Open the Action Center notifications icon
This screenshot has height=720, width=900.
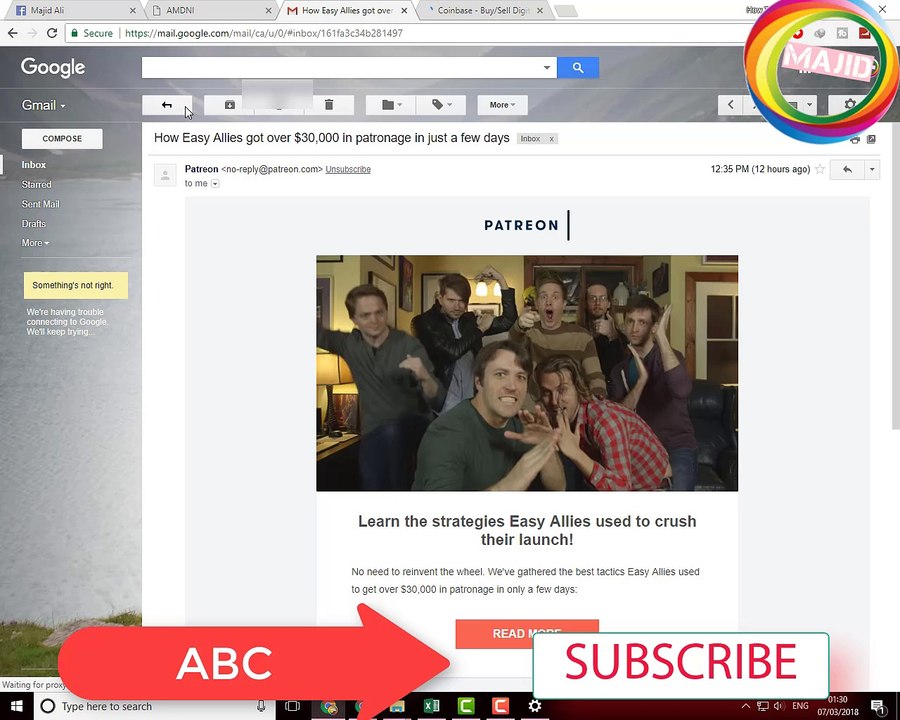coord(878,706)
